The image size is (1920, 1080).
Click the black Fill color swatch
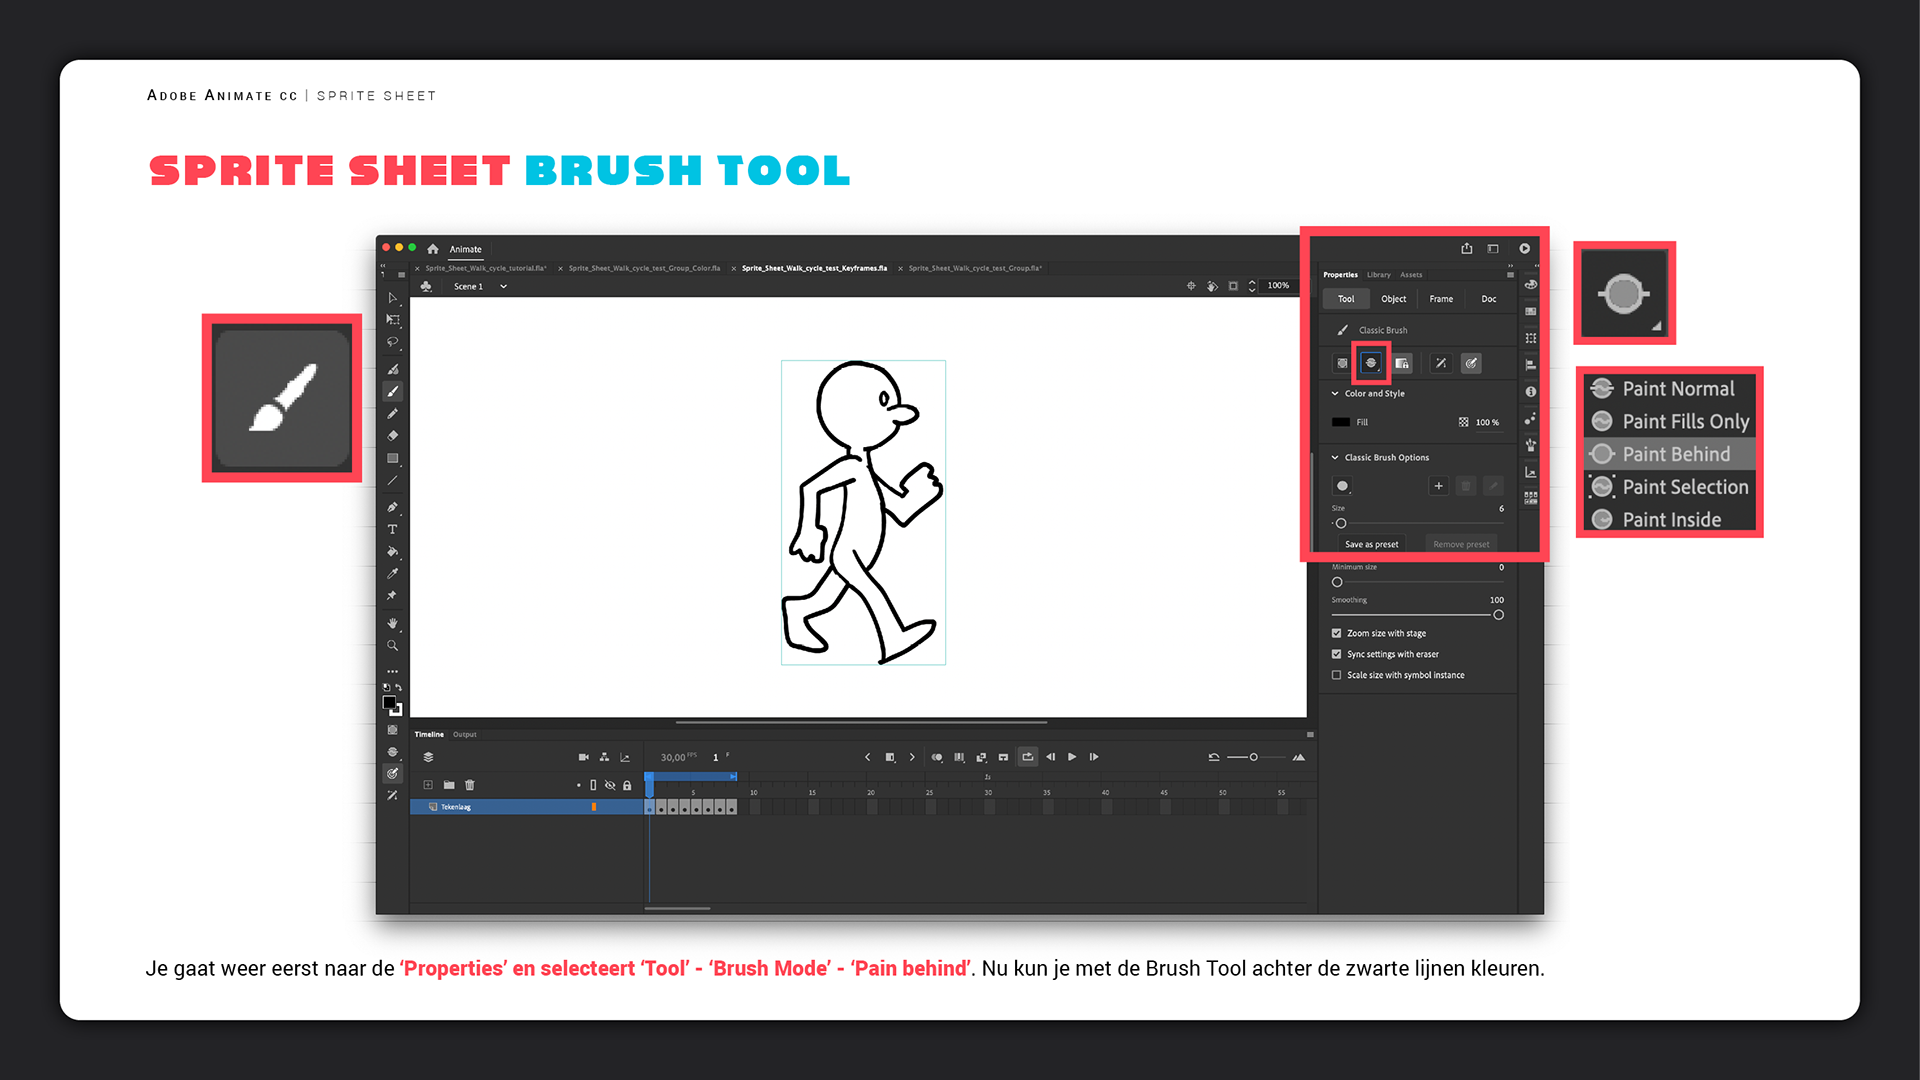(x=1341, y=422)
